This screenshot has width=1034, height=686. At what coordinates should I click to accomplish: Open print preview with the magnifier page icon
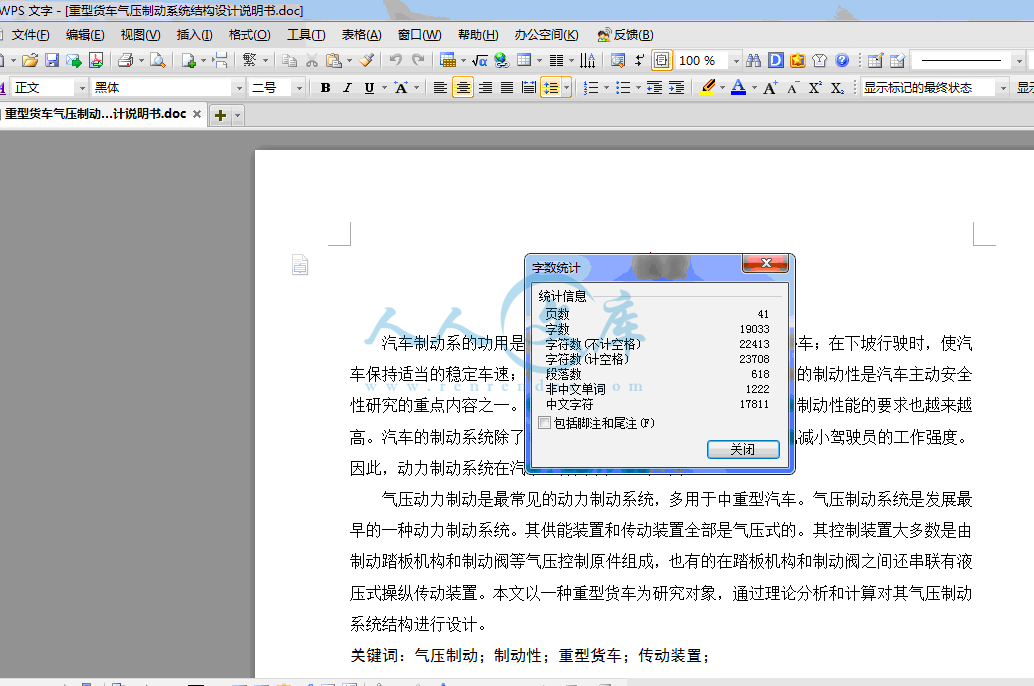click(158, 61)
